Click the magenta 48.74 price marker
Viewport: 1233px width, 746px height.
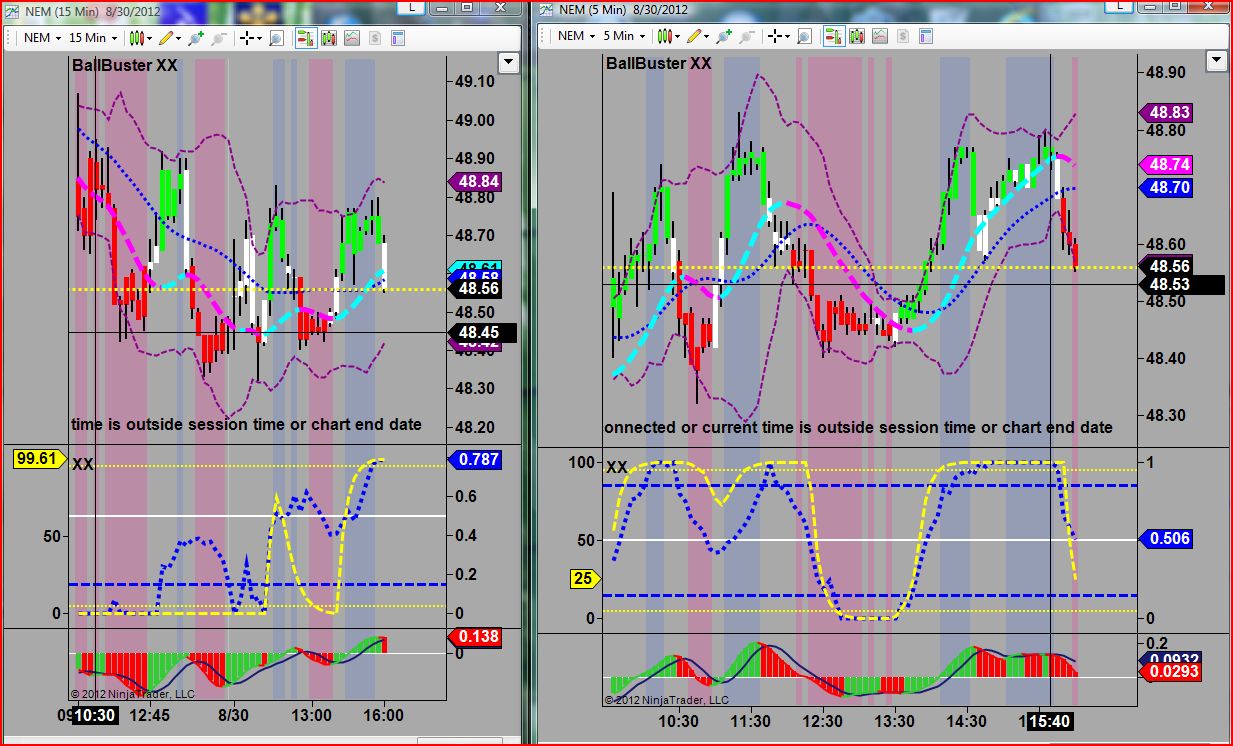coord(1166,165)
